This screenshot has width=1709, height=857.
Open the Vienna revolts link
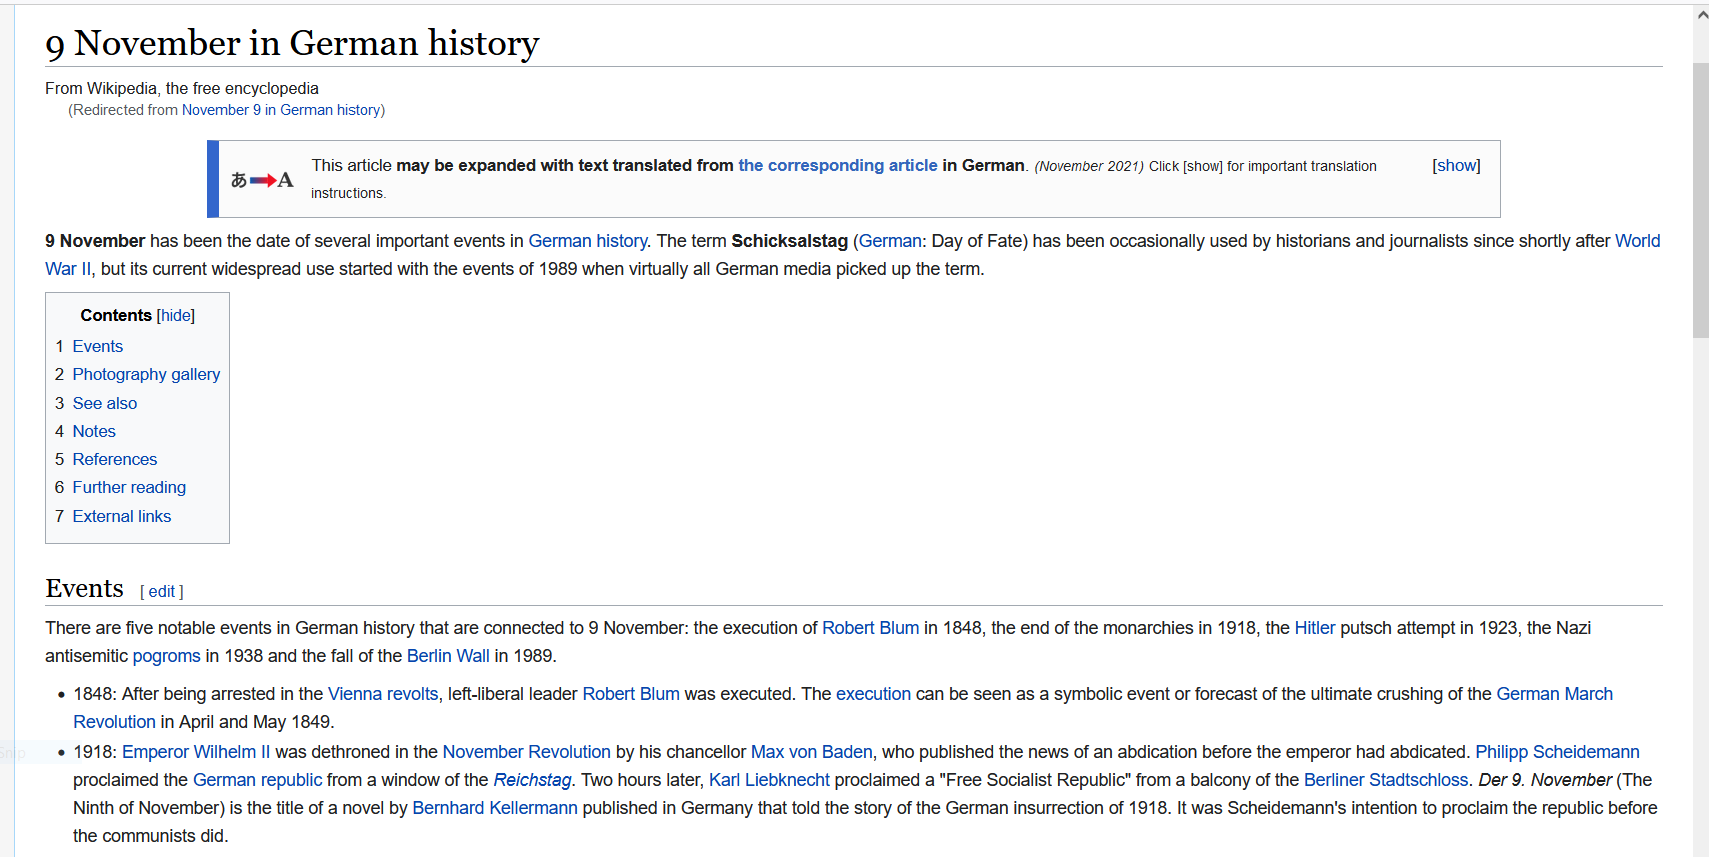383,694
